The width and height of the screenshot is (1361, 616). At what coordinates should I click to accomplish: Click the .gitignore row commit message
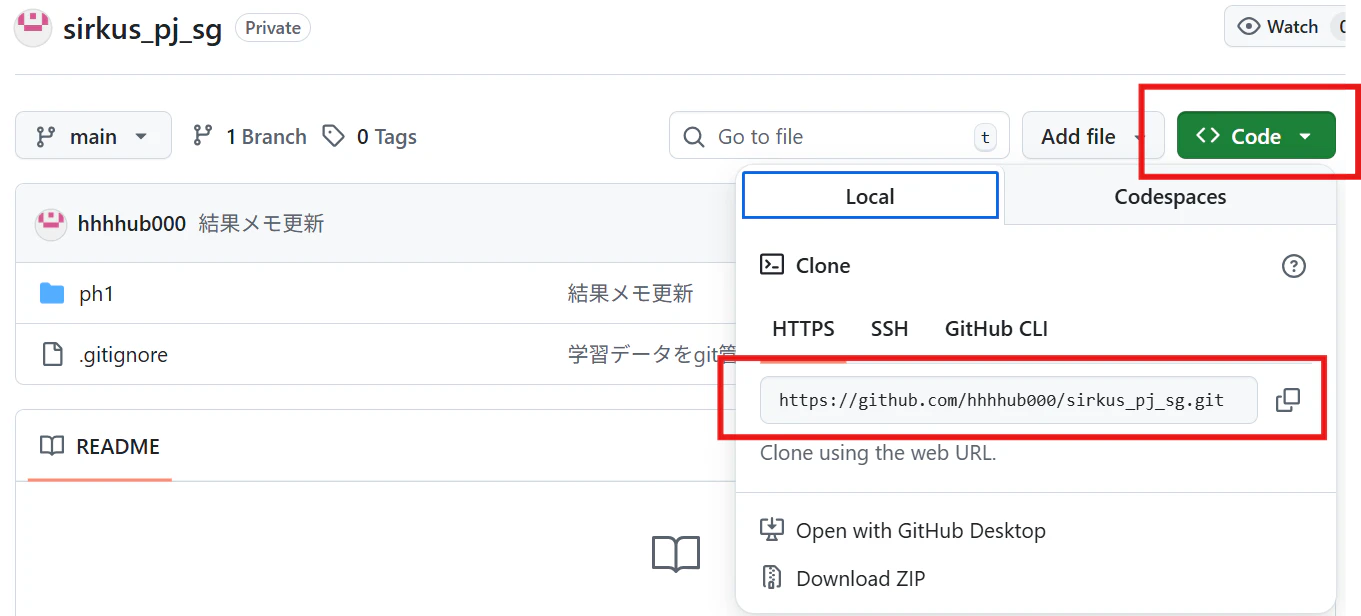tap(652, 354)
